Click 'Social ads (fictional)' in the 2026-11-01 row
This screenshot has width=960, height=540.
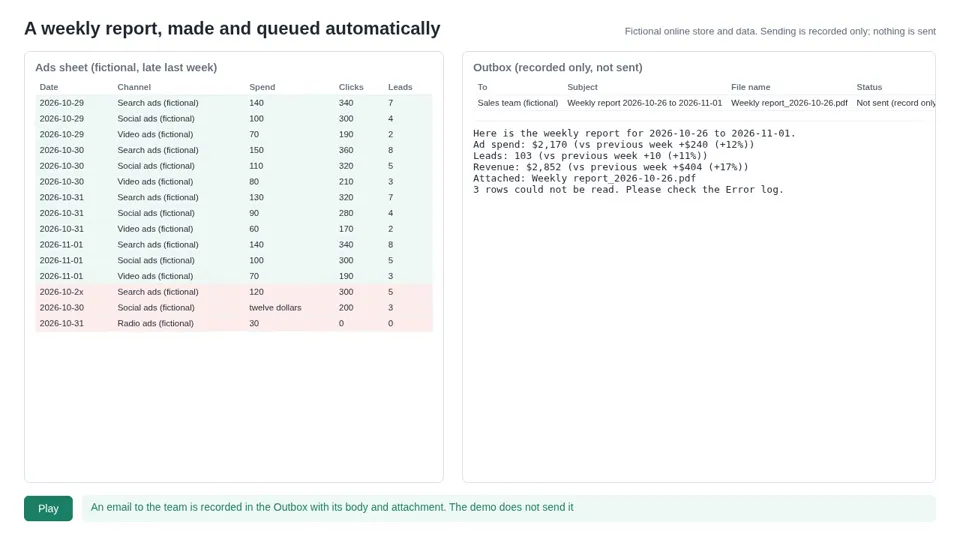coord(156,260)
